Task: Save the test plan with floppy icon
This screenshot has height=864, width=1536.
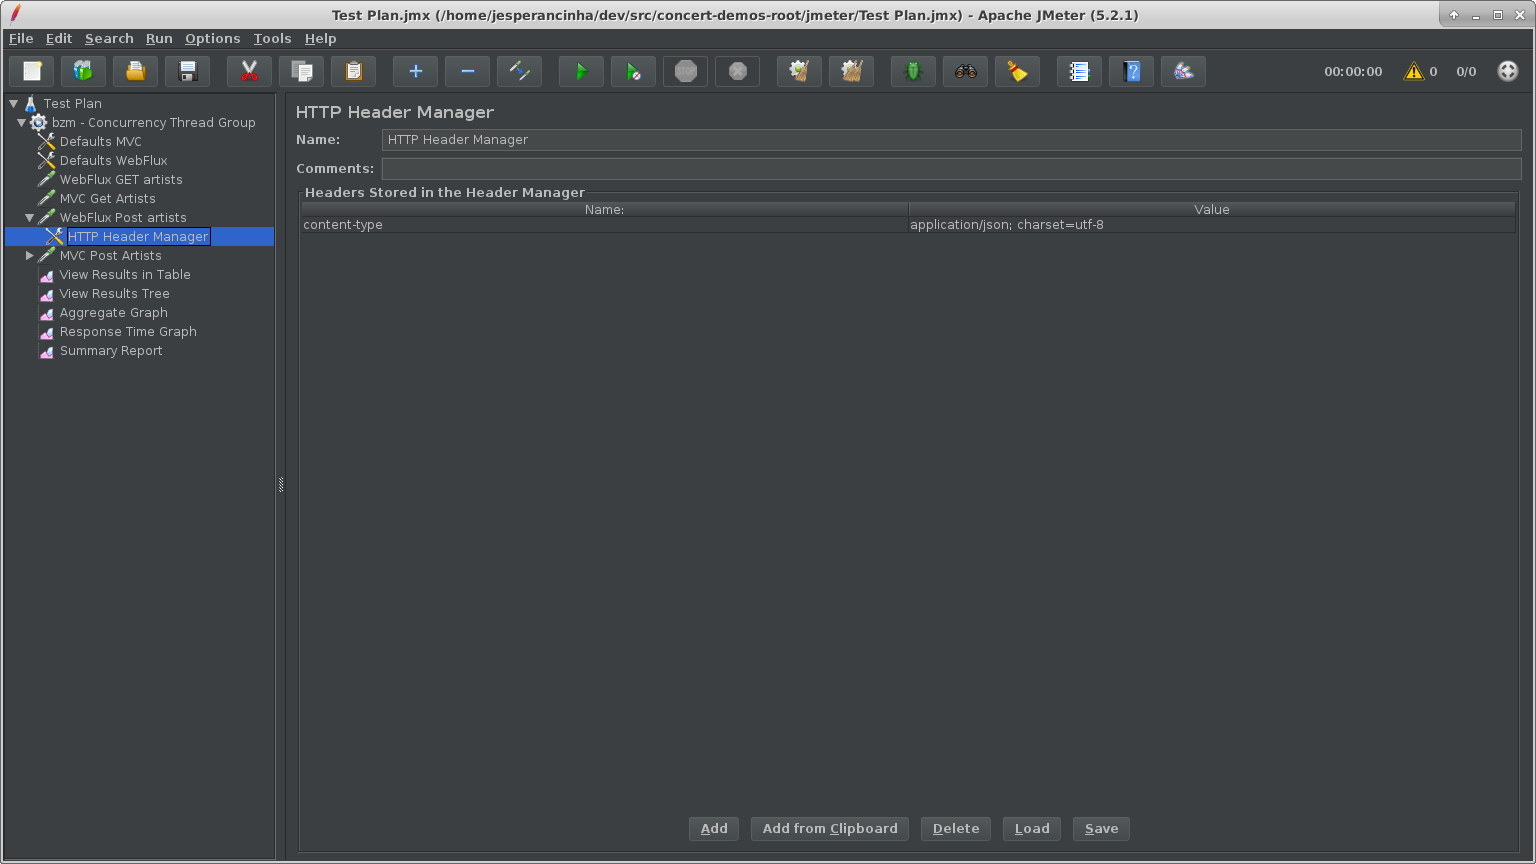Action: click(188, 71)
